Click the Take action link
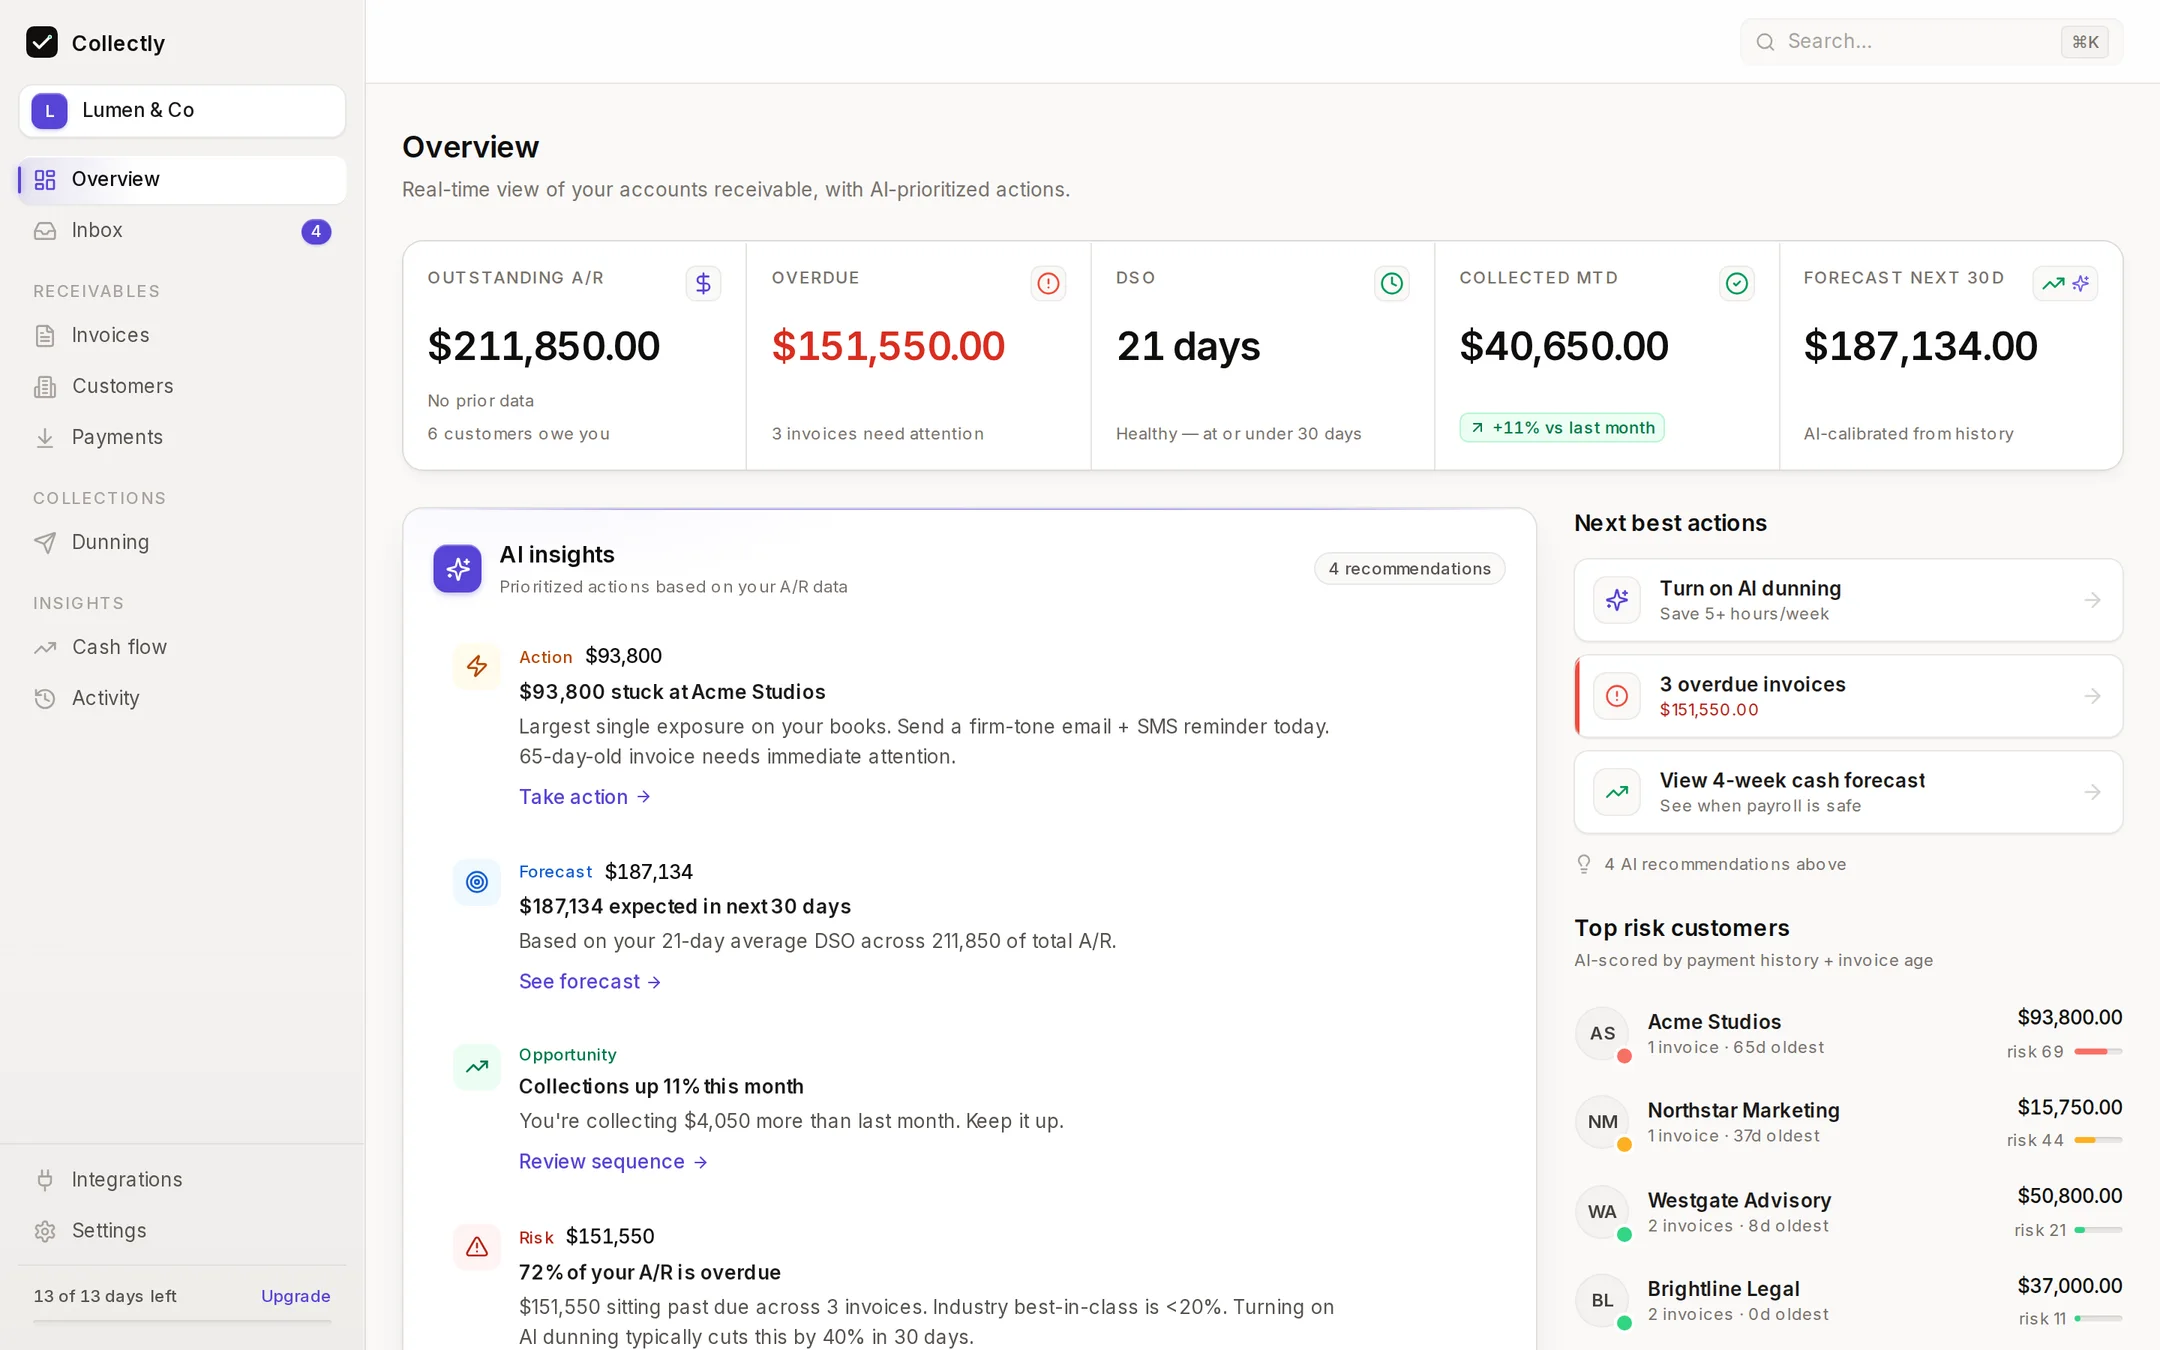This screenshot has height=1350, width=2160. tap(585, 797)
